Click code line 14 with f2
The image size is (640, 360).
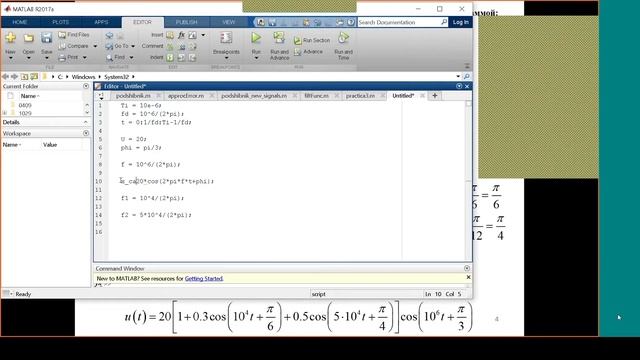pos(156,215)
